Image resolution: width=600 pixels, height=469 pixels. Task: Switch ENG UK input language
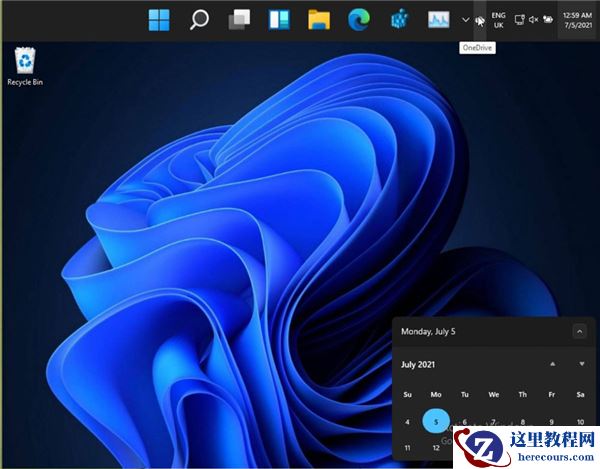pyautogui.click(x=498, y=20)
